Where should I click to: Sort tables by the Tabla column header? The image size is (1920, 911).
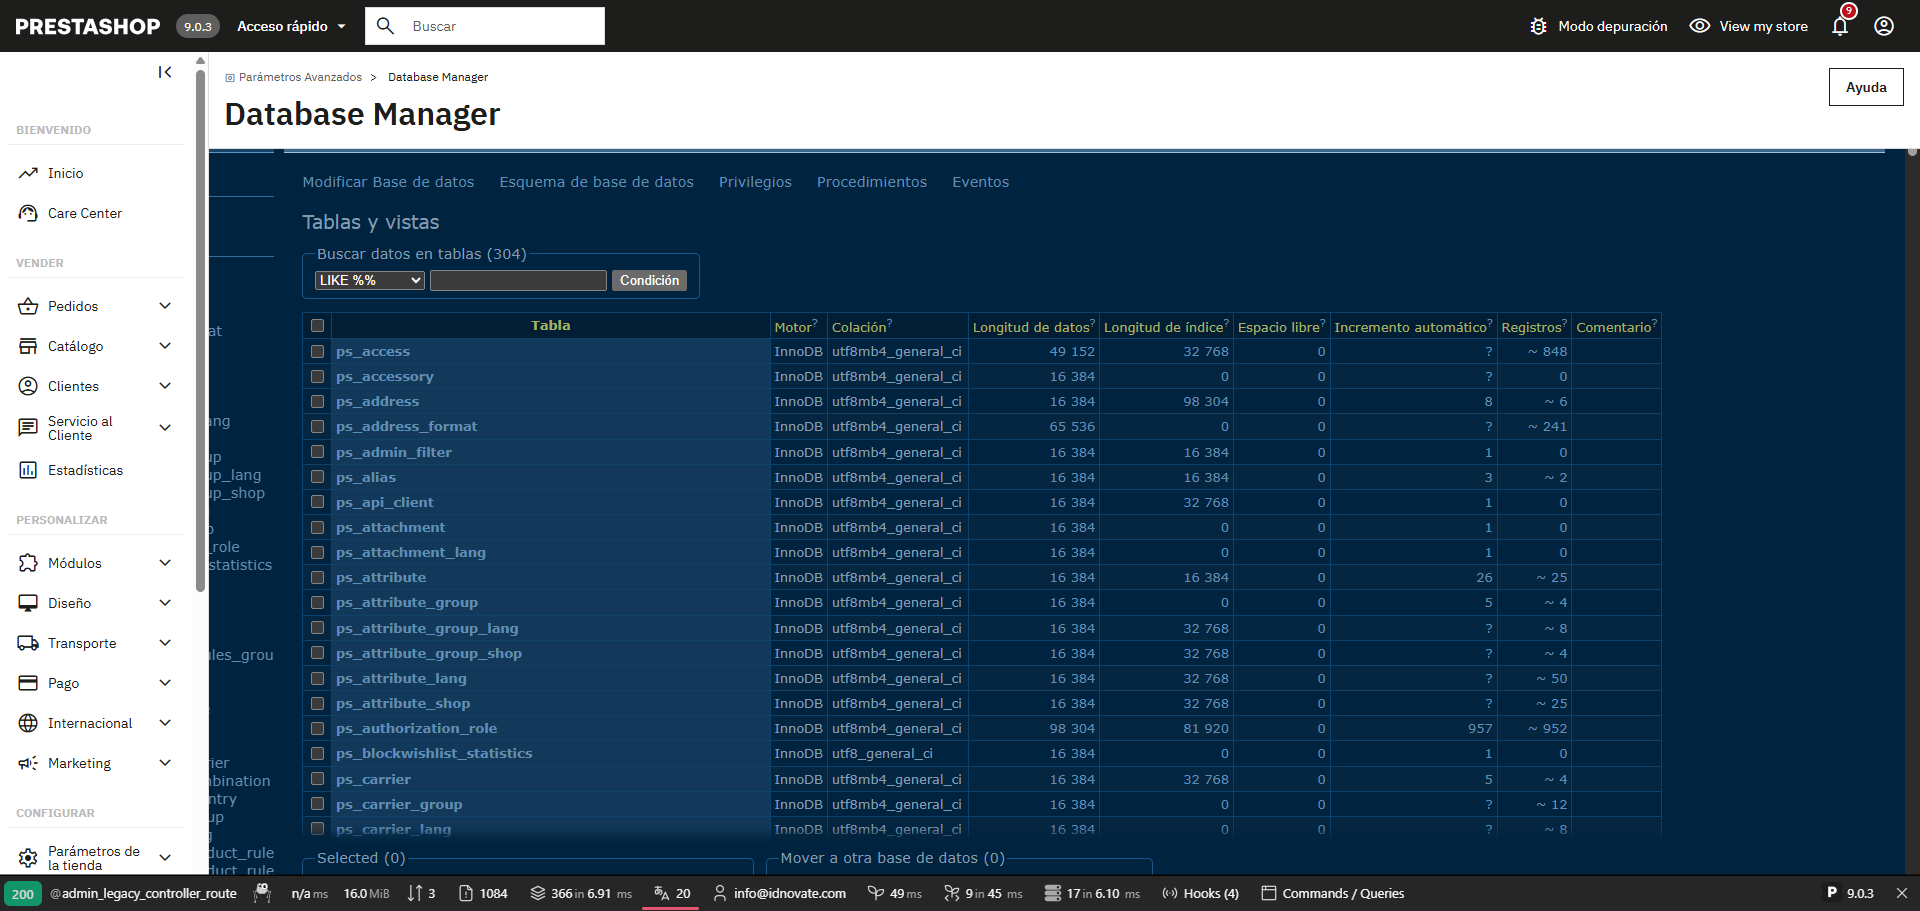551,325
